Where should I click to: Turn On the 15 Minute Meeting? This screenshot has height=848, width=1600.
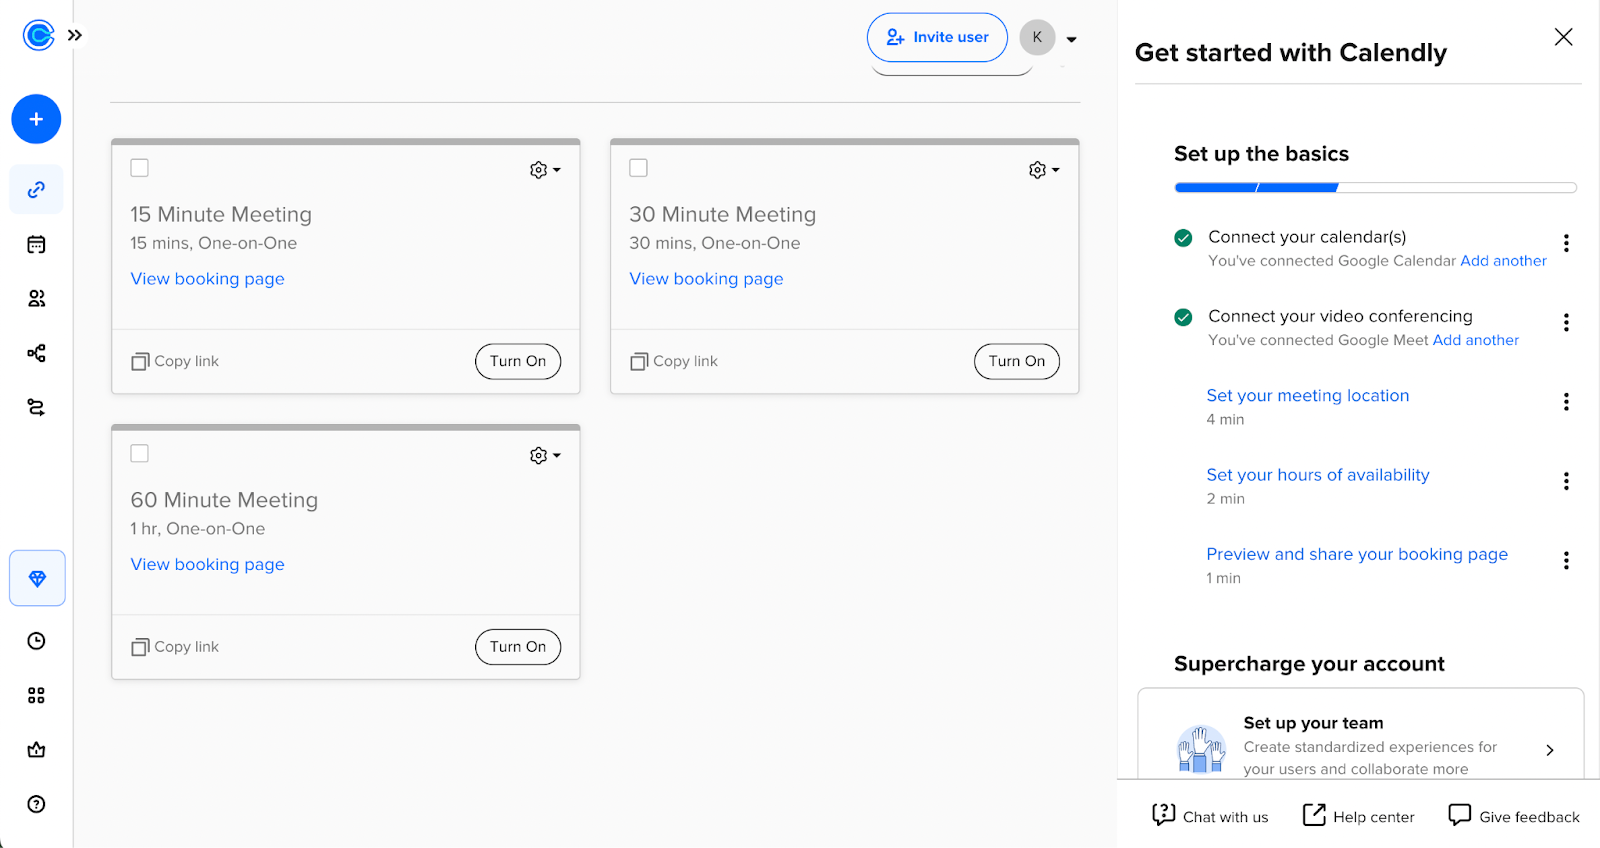518,361
